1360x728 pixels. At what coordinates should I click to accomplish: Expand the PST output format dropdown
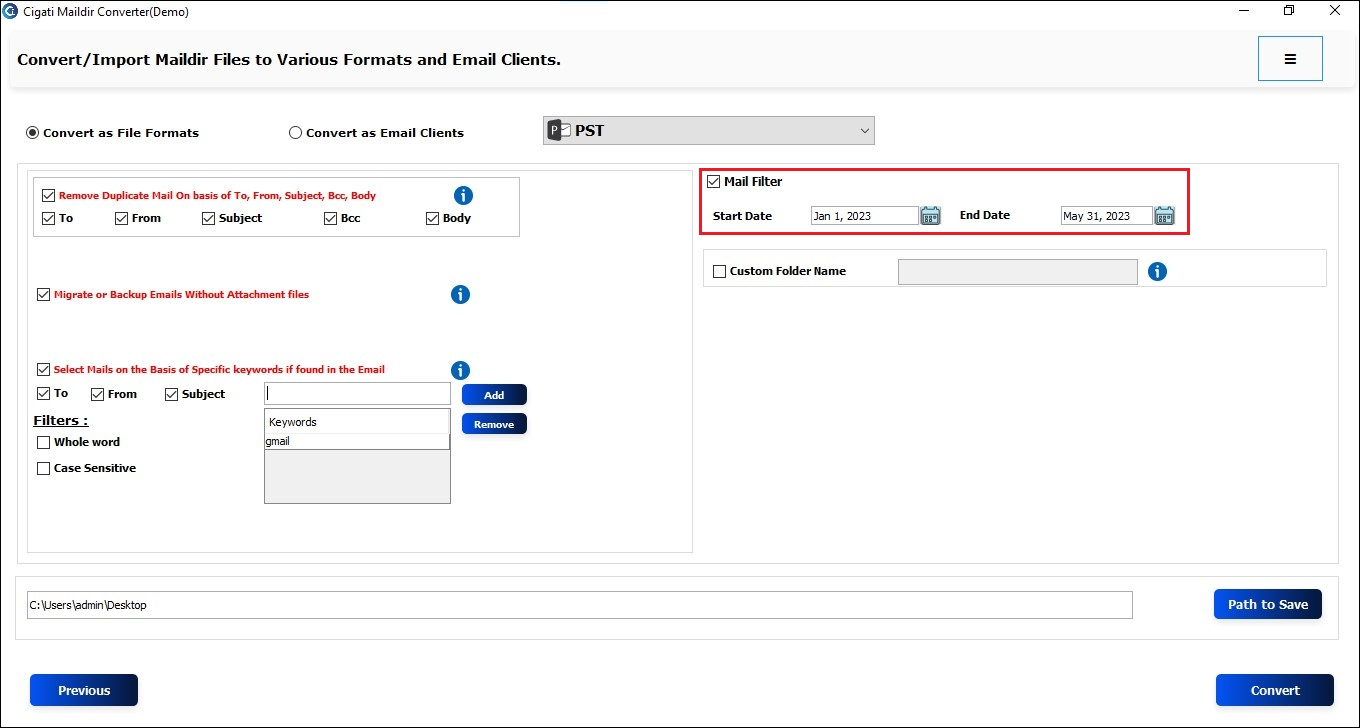tap(709, 131)
